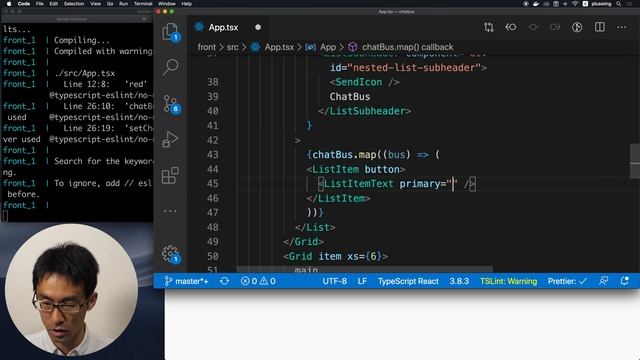The height and width of the screenshot is (360, 640).
Task: Open notifications bell in status bar
Action: [624, 281]
